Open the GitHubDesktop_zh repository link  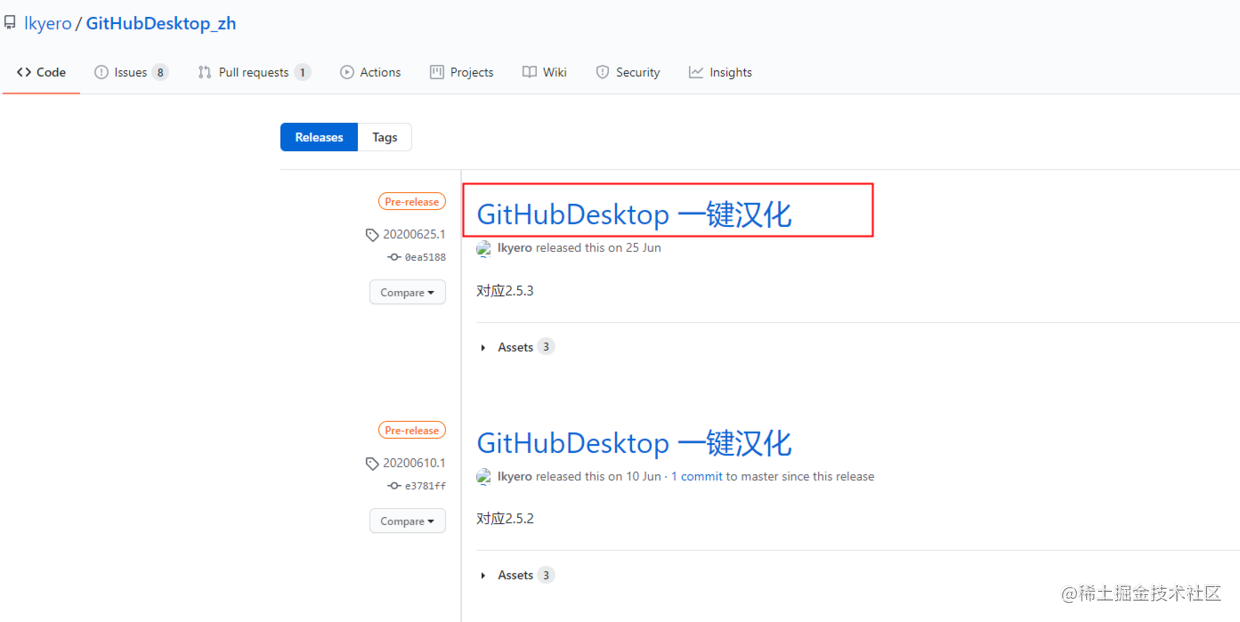coord(161,23)
